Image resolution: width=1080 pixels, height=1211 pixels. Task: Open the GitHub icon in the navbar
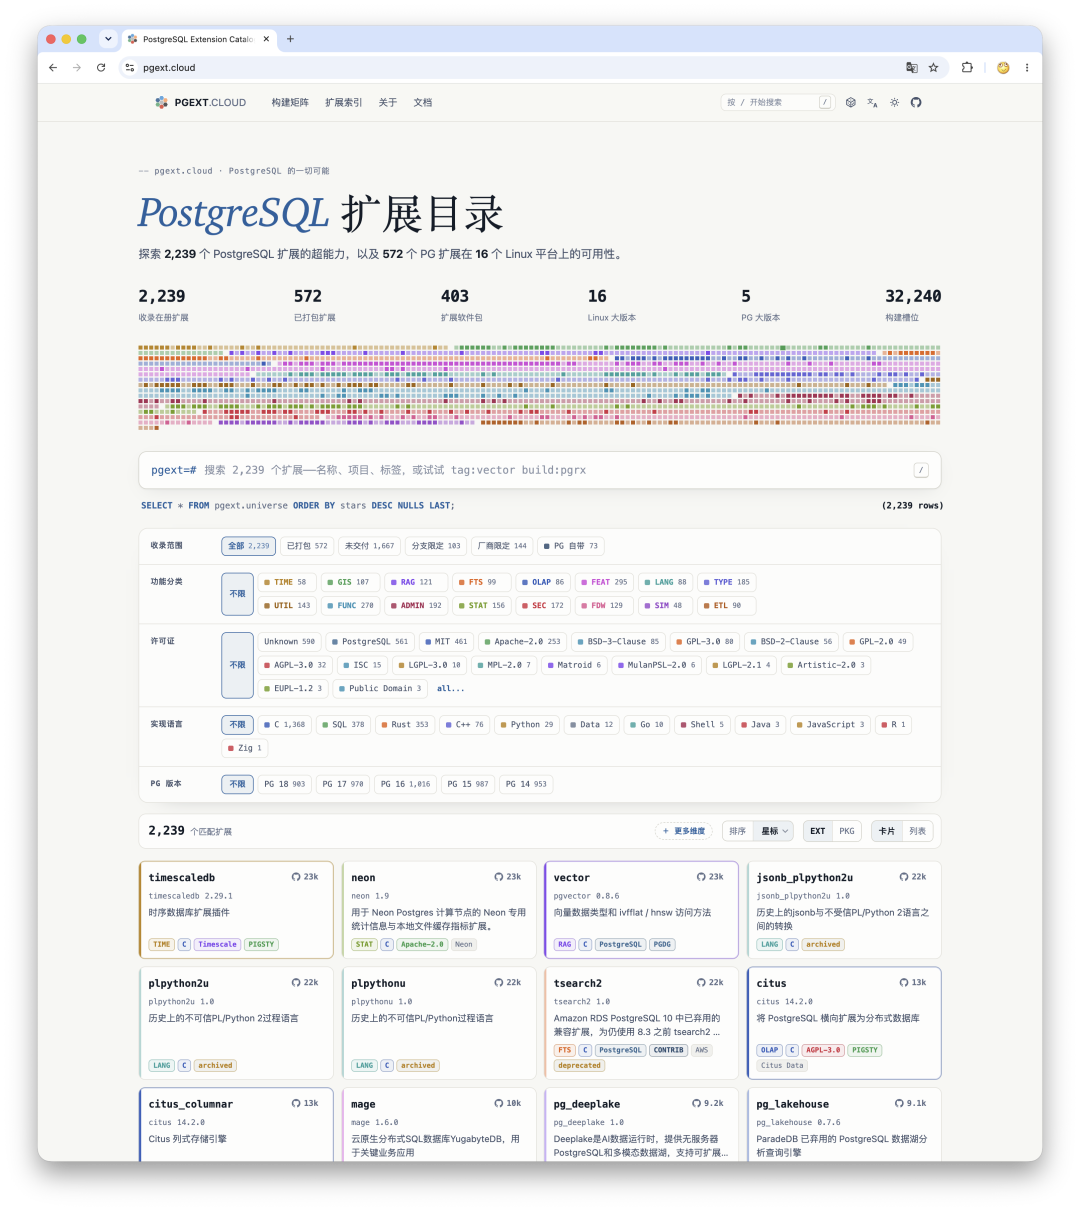pyautogui.click(x=916, y=102)
